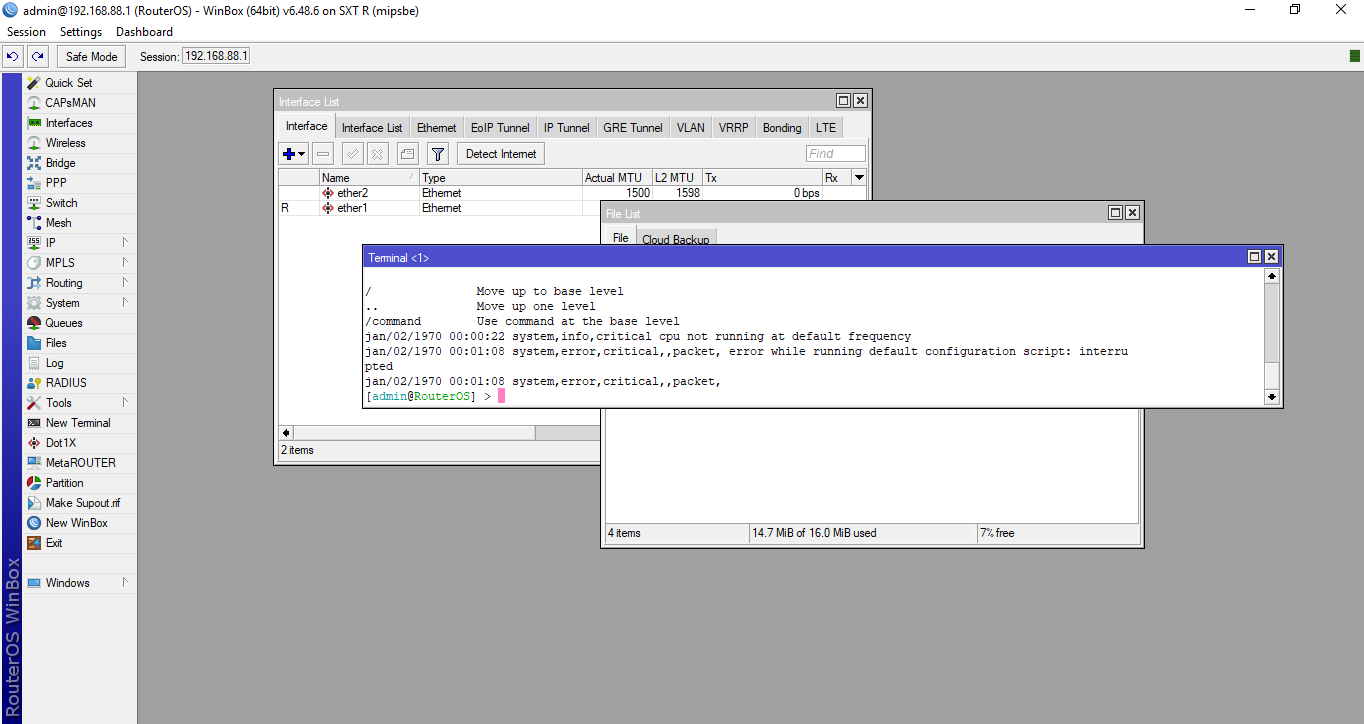The width and height of the screenshot is (1364, 724).
Task: Expand the Windows submenu
Action: click(125, 583)
